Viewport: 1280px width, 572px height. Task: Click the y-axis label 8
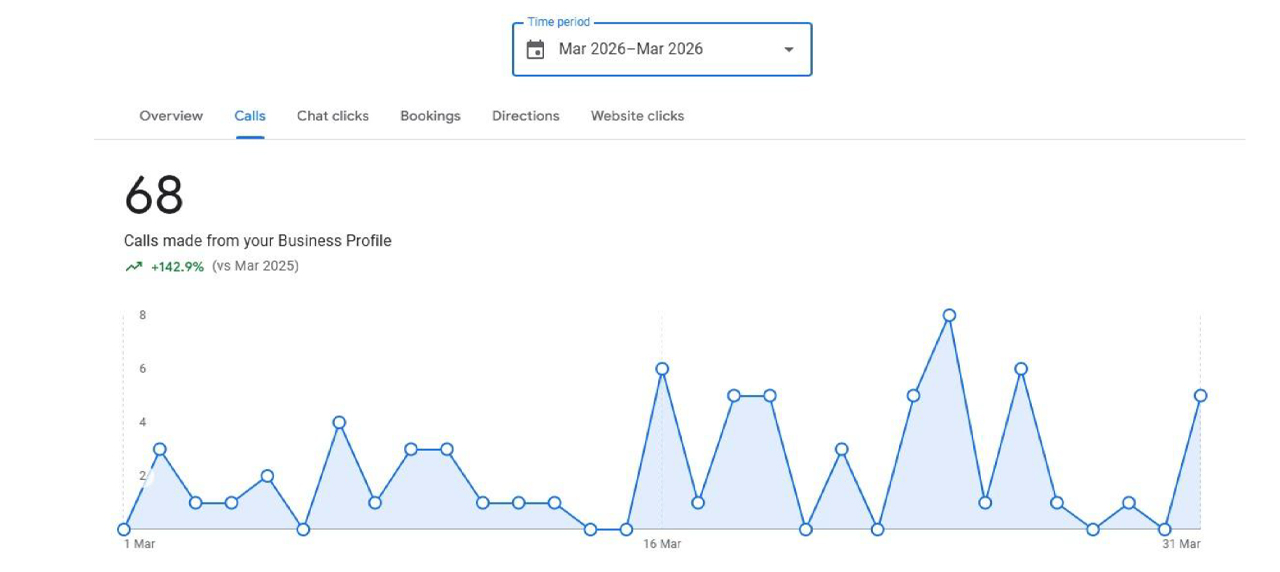(143, 315)
